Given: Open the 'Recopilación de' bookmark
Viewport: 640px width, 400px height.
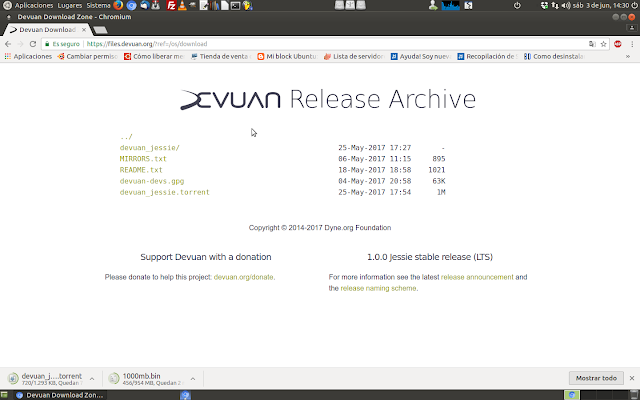Looking at the screenshot, I should tap(487, 56).
